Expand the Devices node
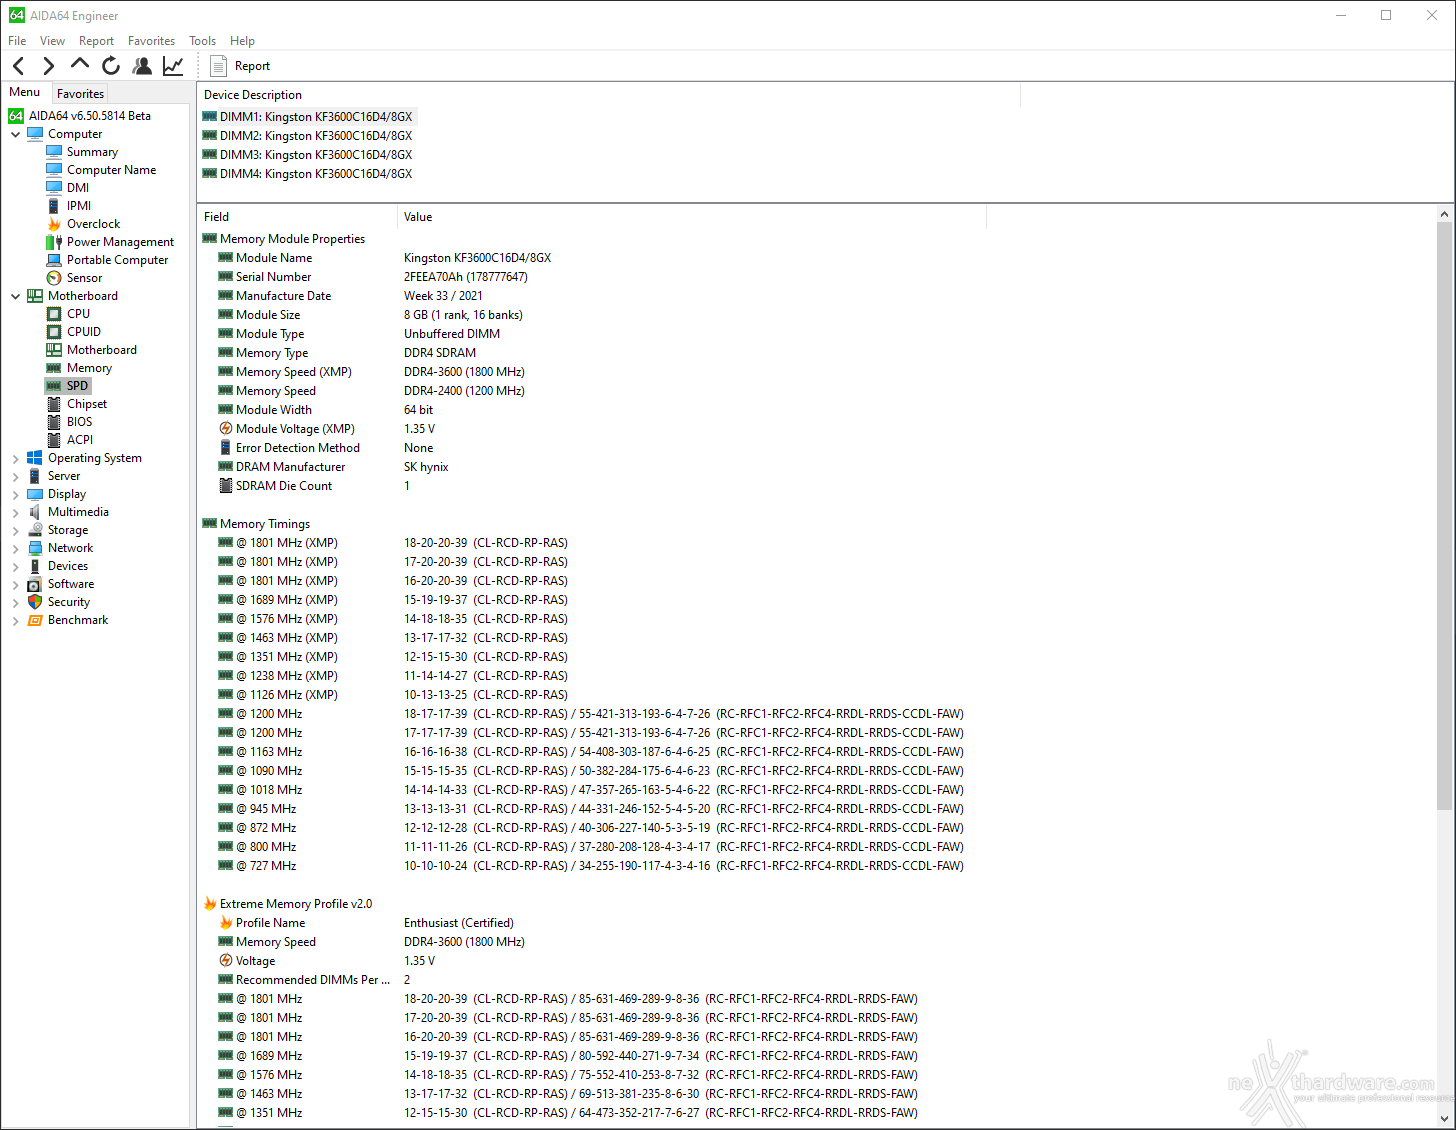This screenshot has height=1130, width=1456. [16, 566]
